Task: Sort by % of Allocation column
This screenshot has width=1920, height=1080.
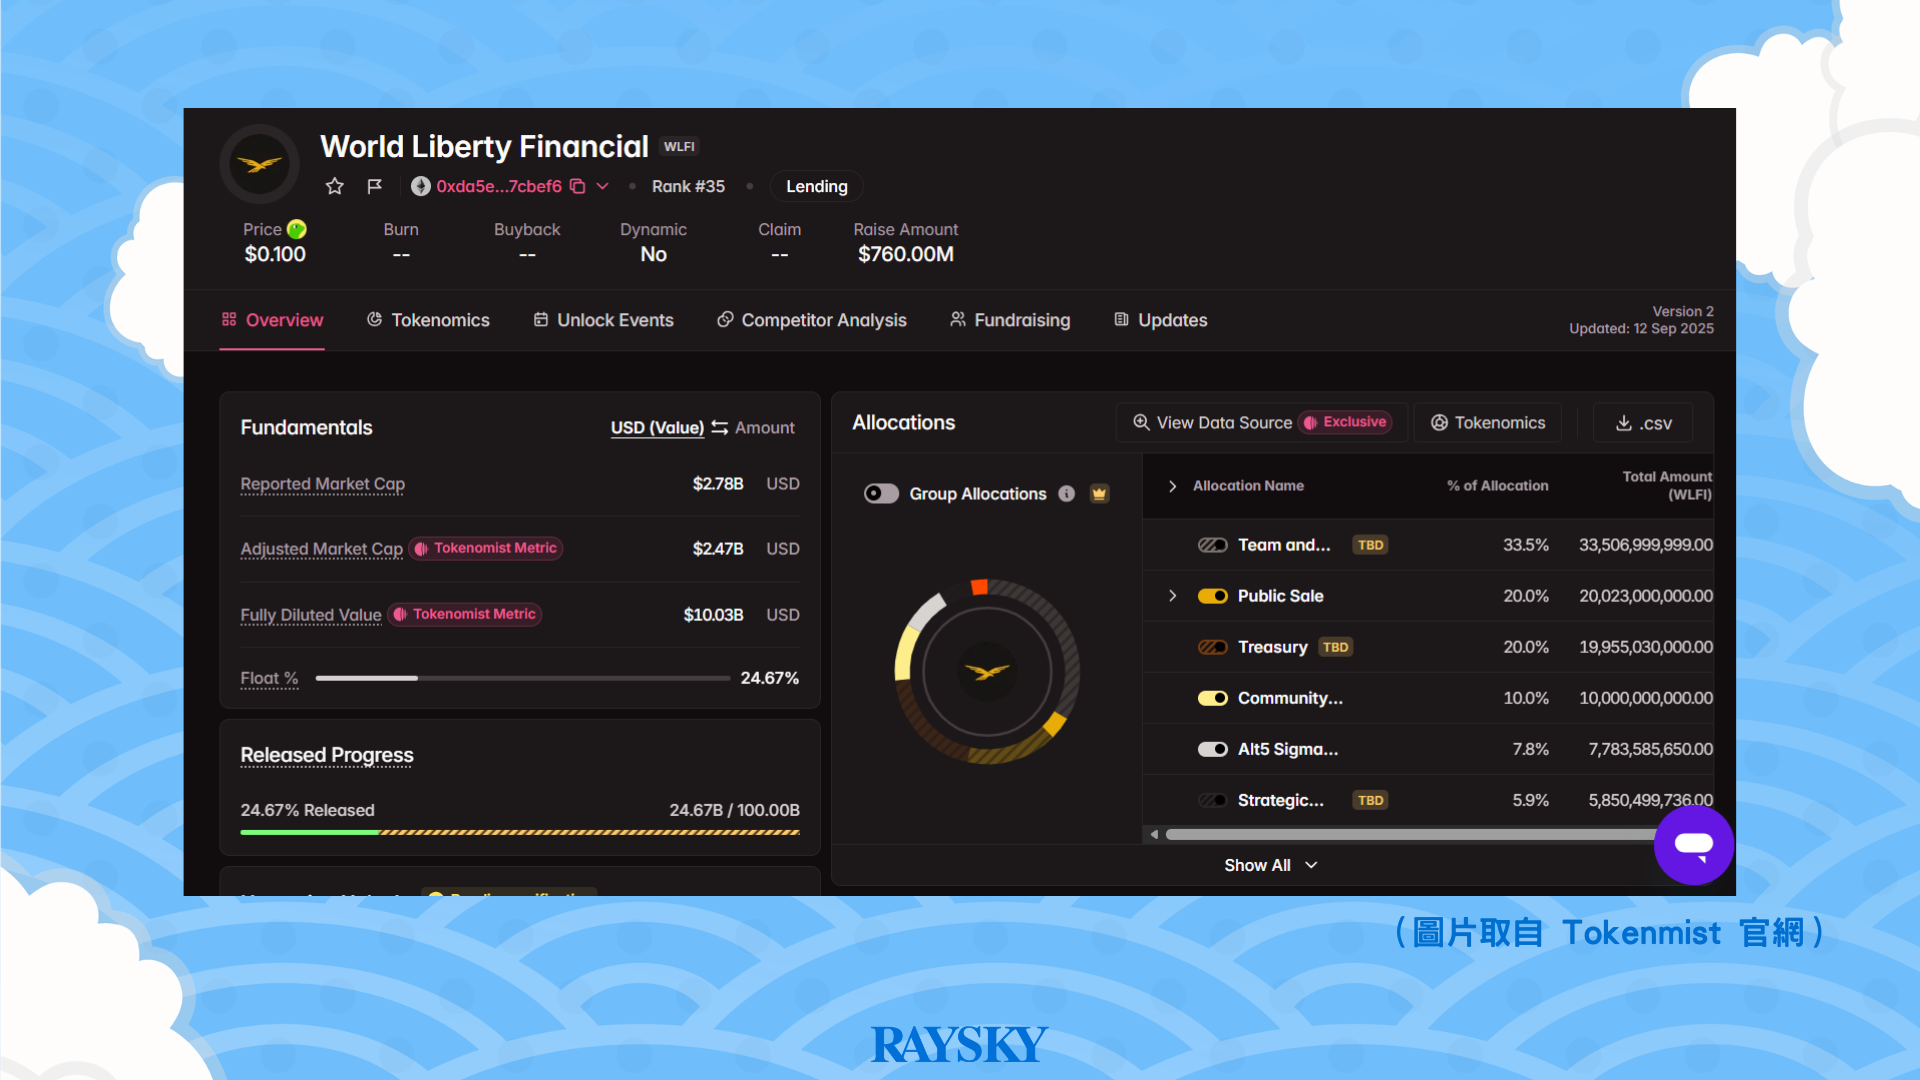Action: pyautogui.click(x=1497, y=486)
